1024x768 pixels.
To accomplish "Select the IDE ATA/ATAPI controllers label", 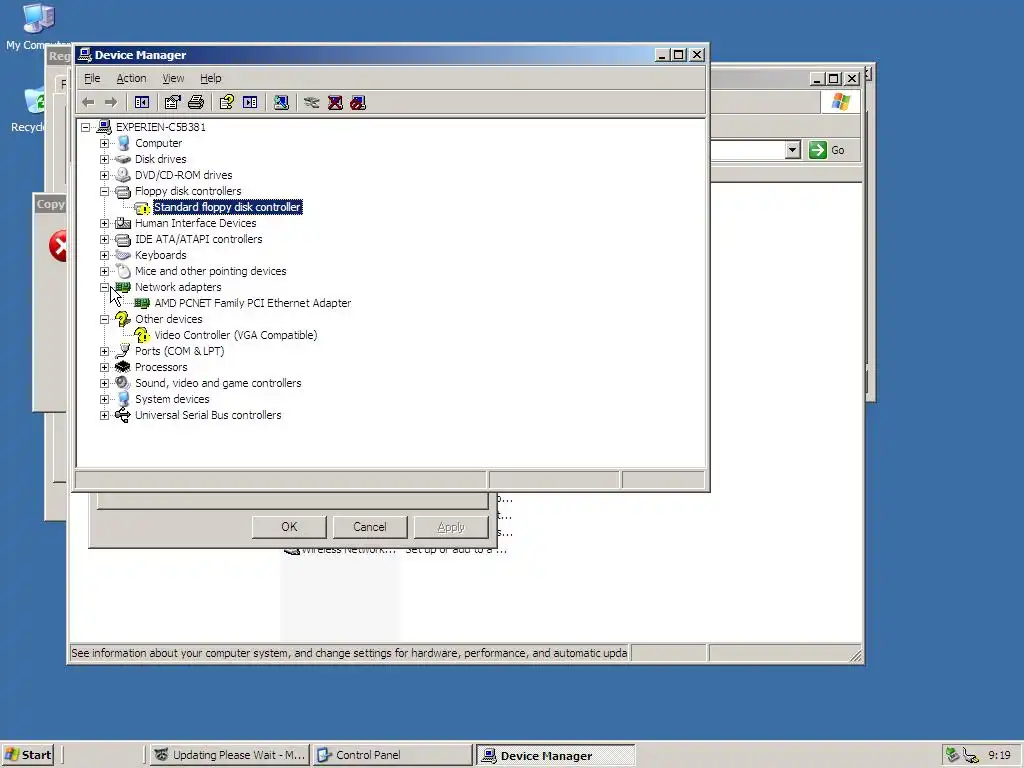I will coord(199,239).
